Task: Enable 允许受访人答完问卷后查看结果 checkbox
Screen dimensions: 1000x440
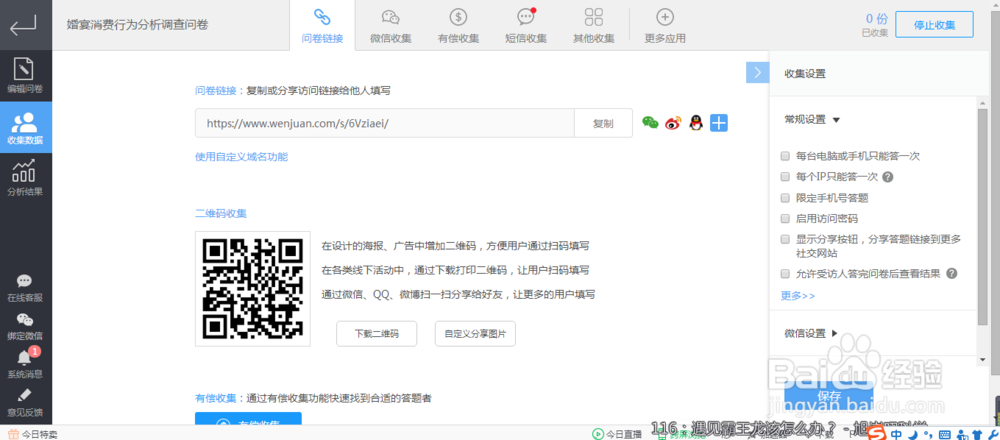Action: pyautogui.click(x=785, y=274)
